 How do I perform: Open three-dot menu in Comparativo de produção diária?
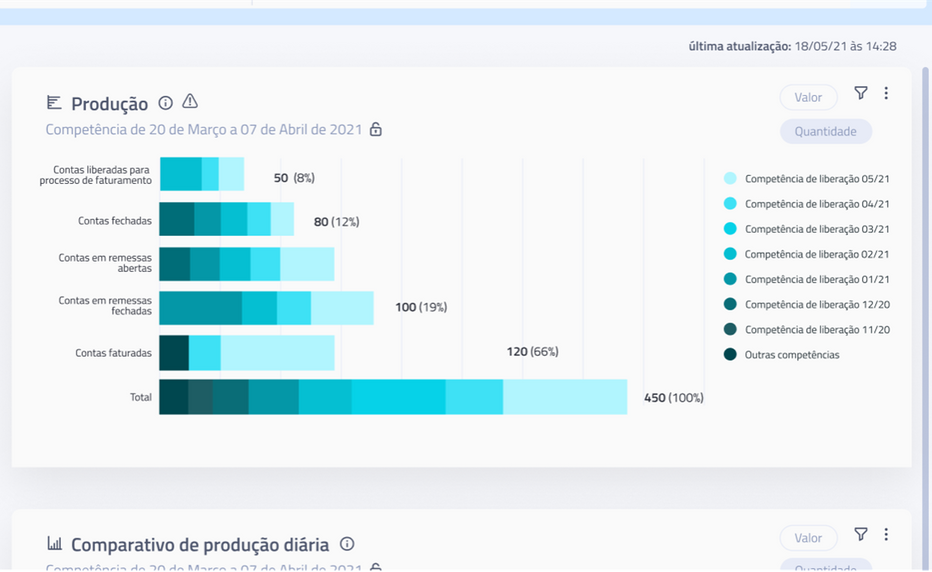pos(886,535)
